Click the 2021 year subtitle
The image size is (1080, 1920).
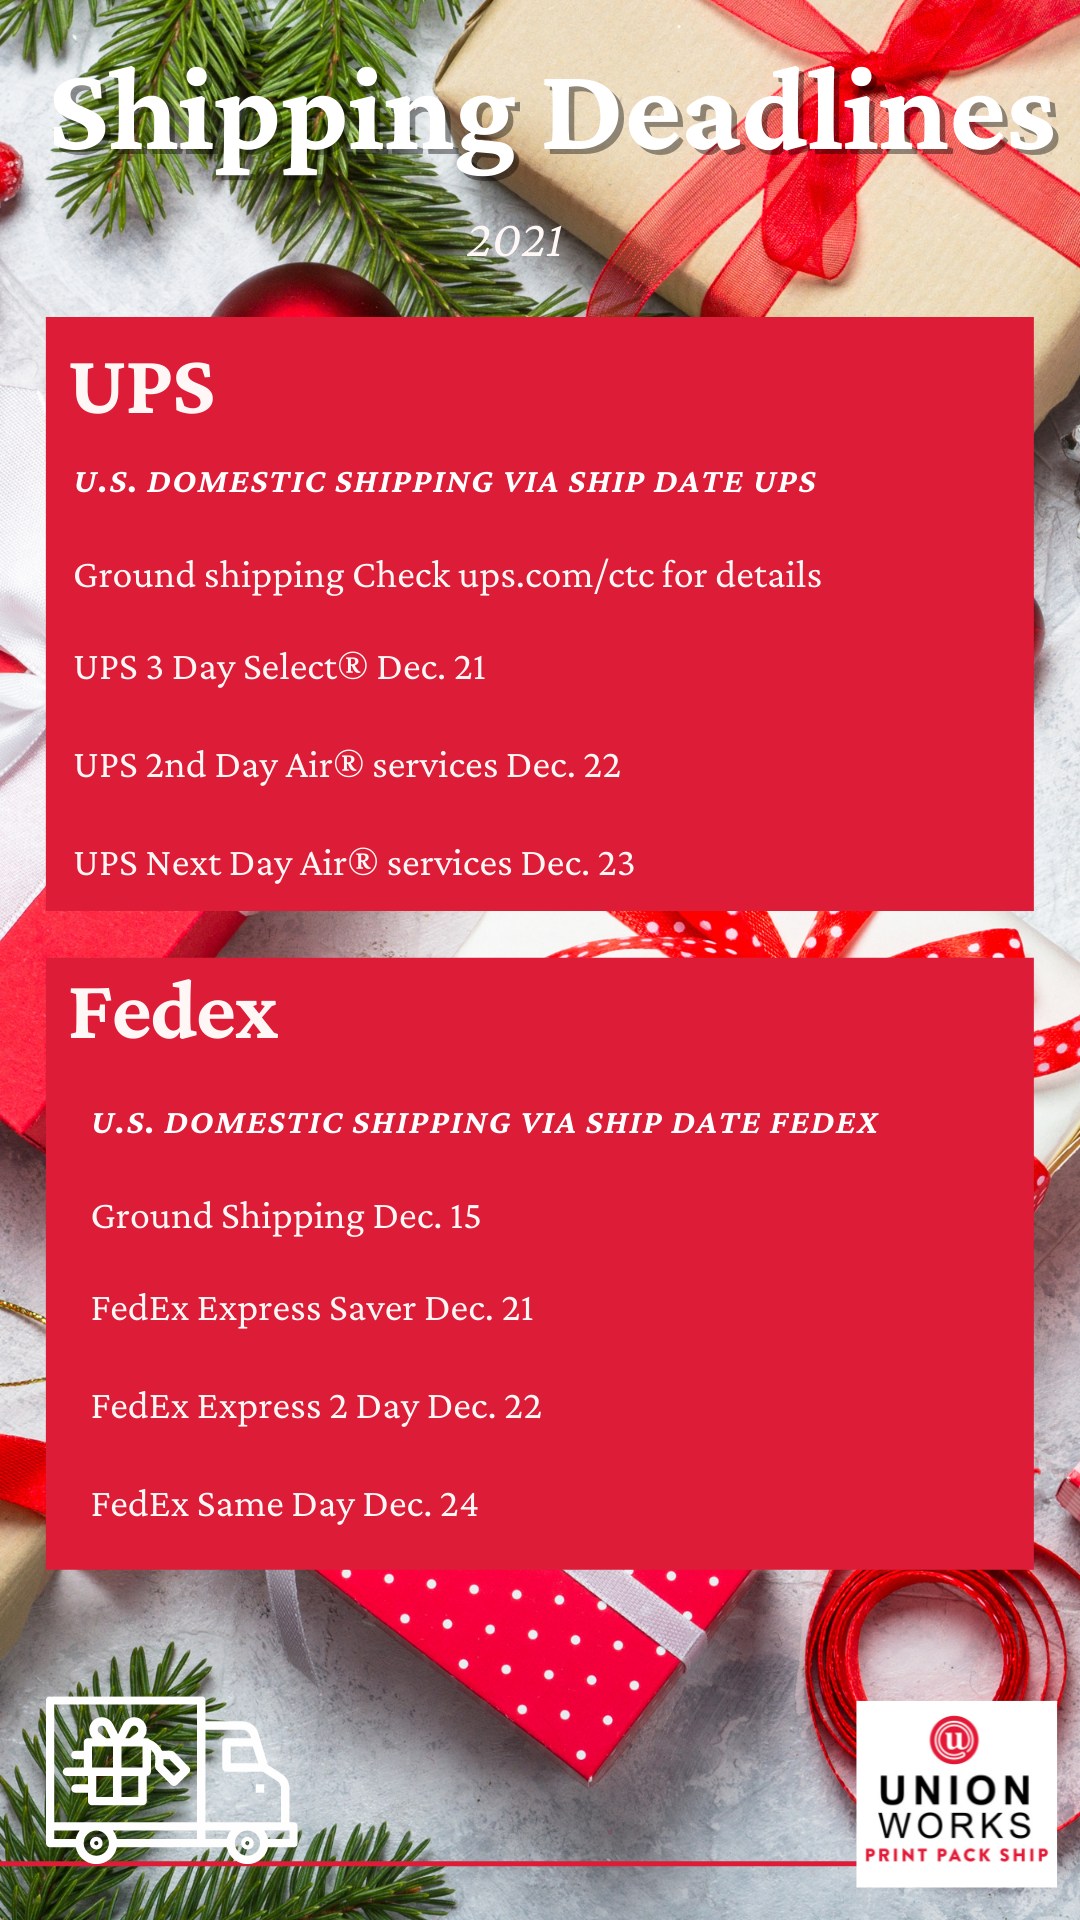tap(516, 242)
